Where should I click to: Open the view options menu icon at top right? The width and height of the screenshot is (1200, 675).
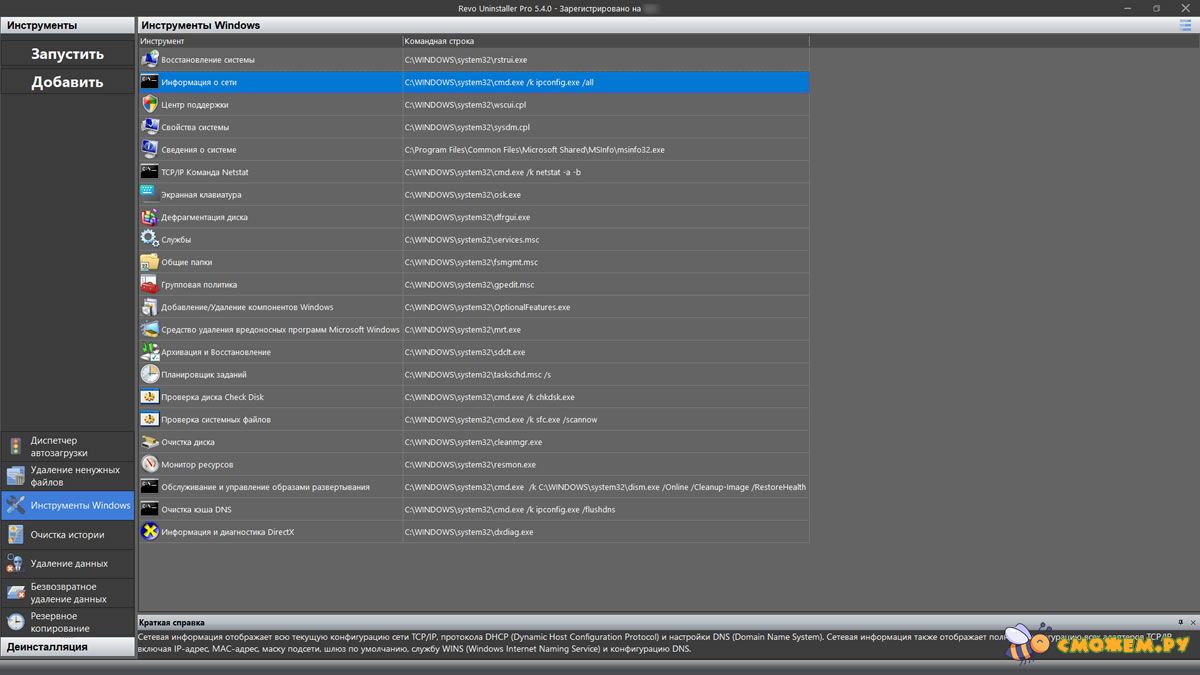(1185, 25)
